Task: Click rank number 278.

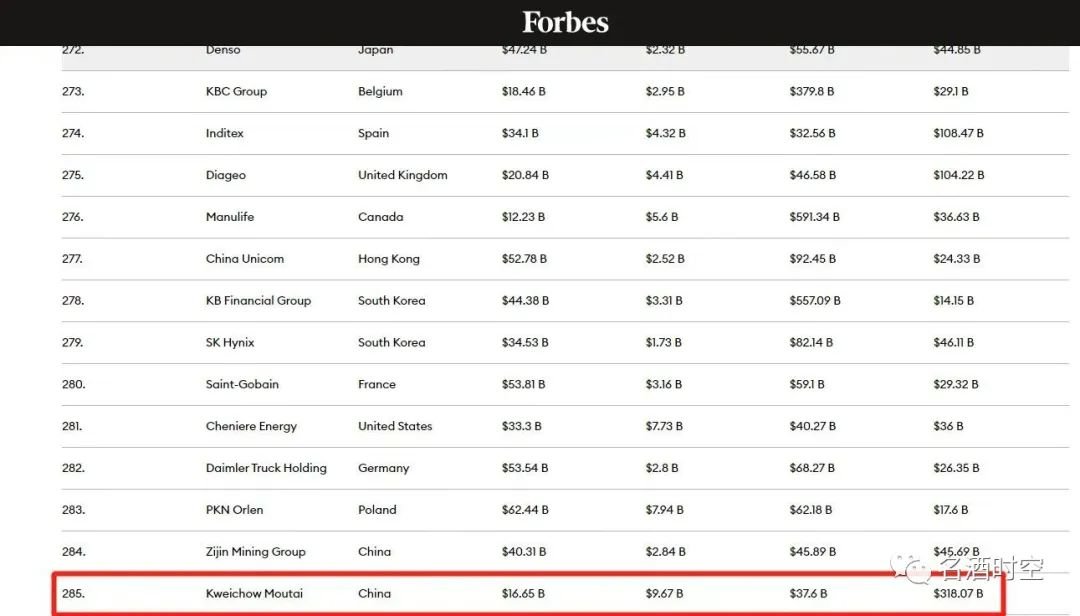Action: tap(73, 300)
